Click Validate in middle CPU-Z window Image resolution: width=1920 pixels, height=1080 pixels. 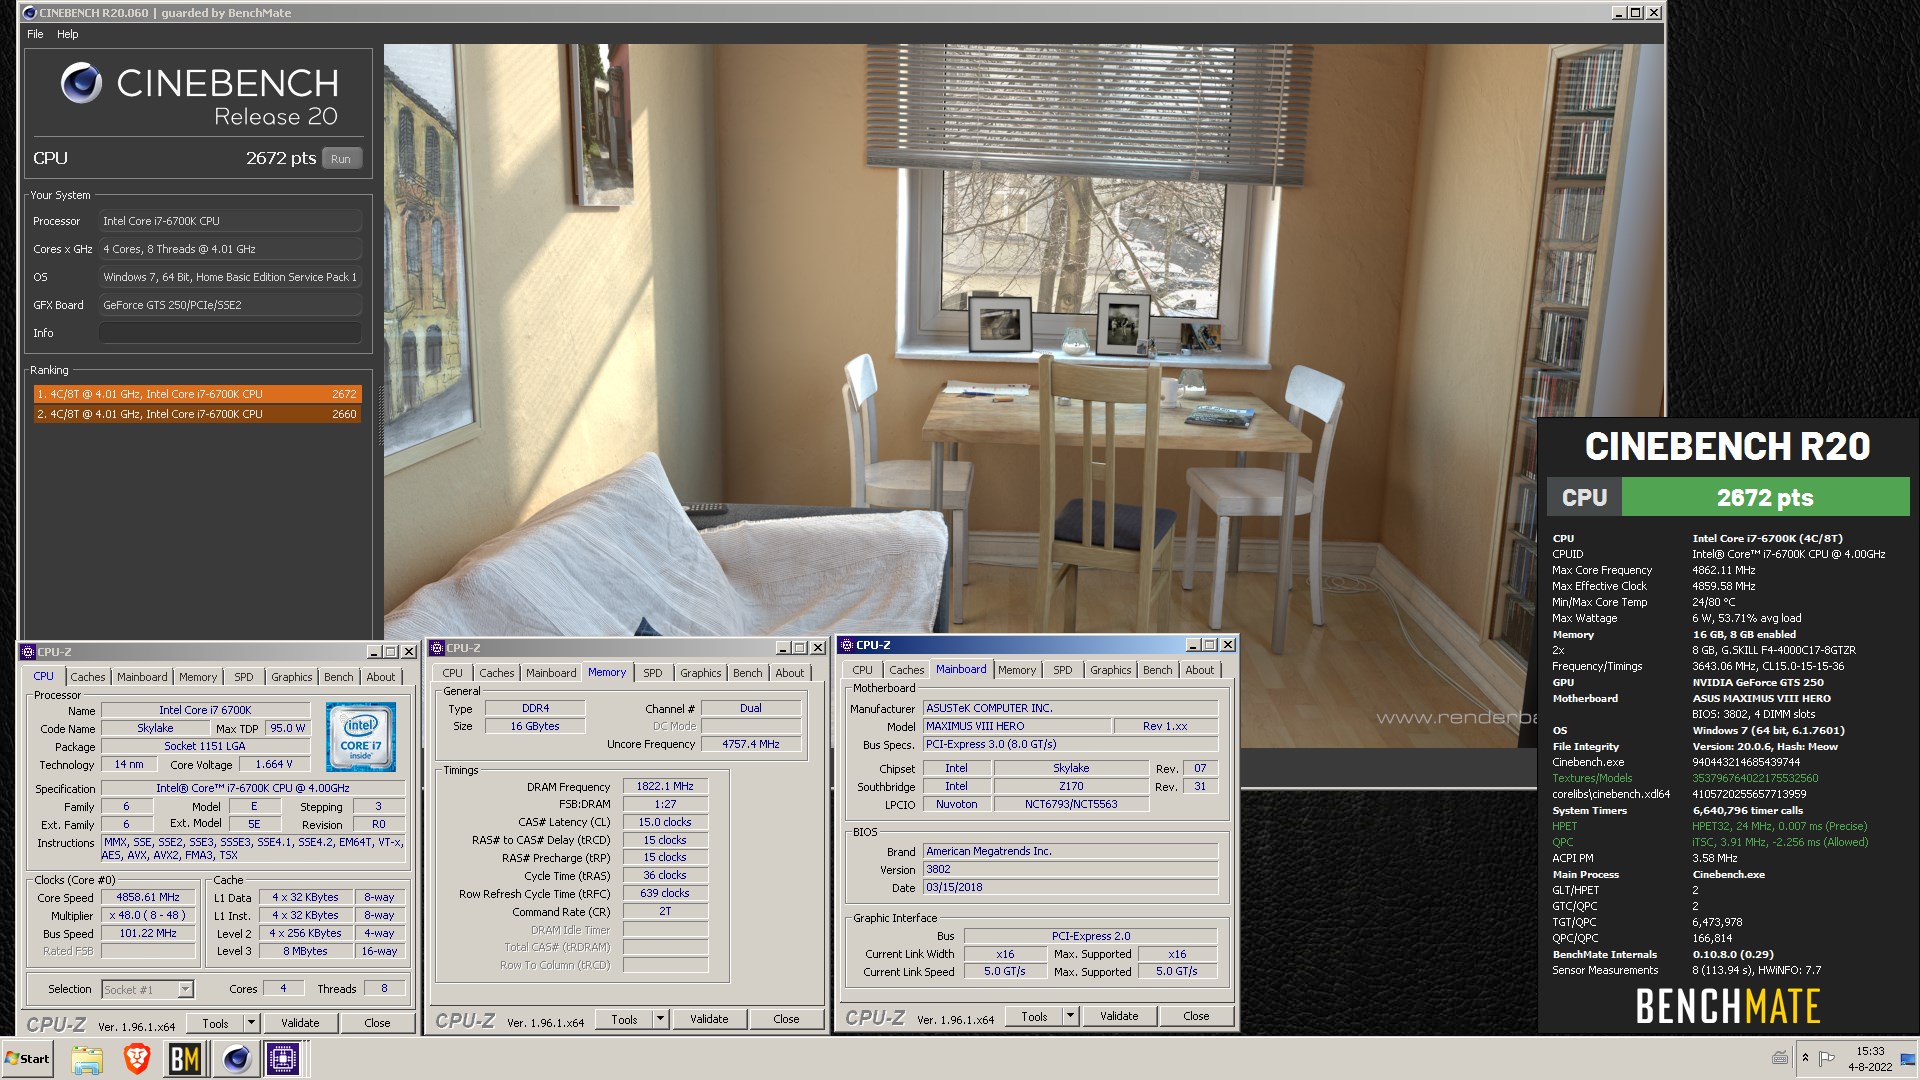(709, 1019)
